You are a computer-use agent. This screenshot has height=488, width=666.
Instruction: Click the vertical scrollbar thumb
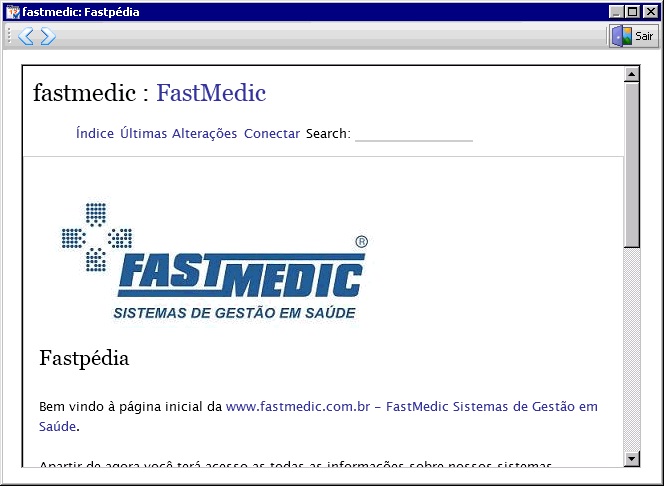pos(632,165)
